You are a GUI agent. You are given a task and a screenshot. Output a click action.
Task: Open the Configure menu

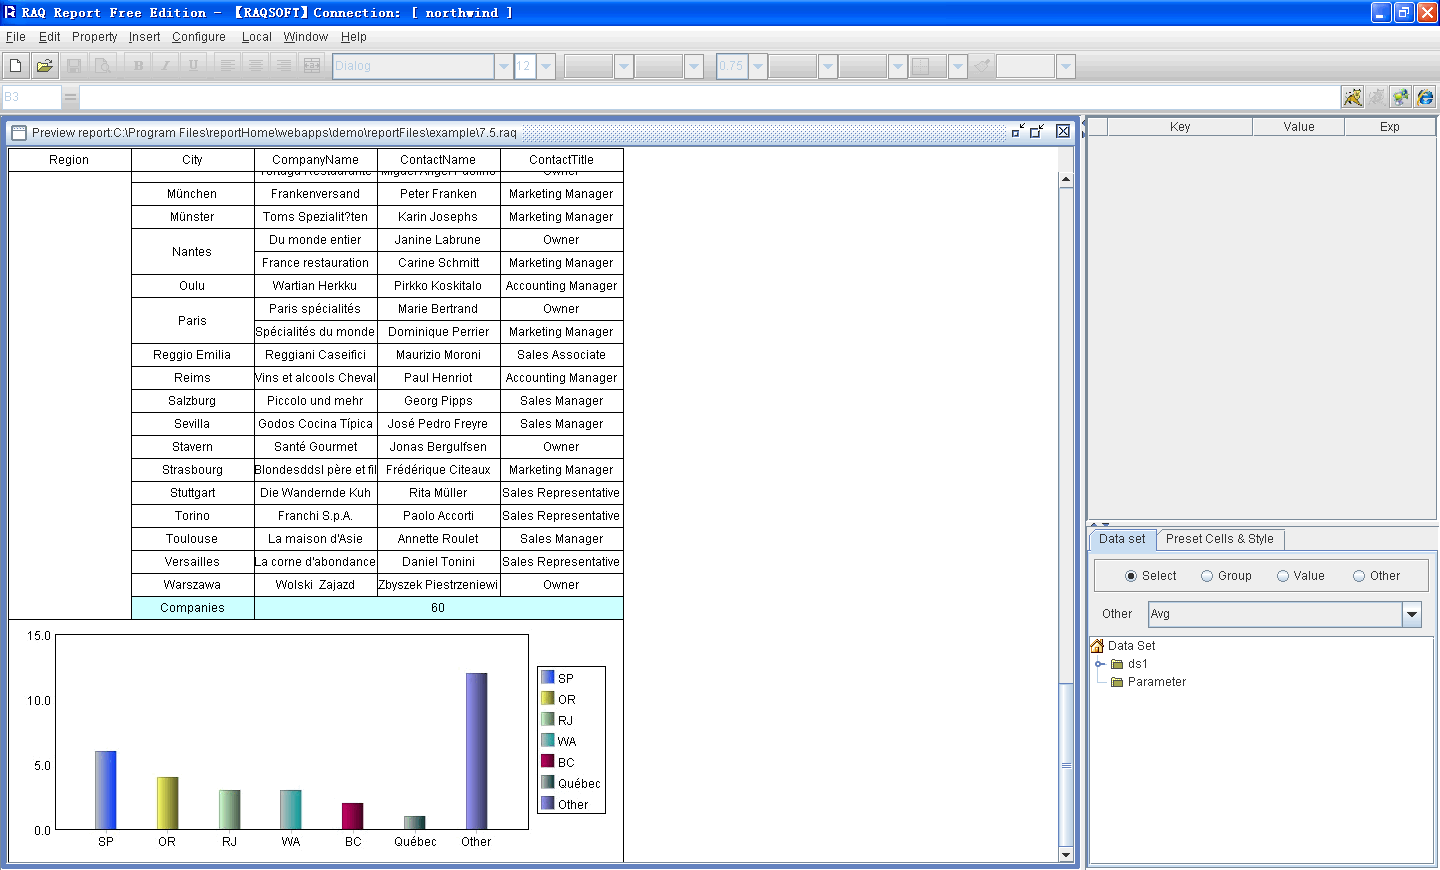(x=199, y=37)
